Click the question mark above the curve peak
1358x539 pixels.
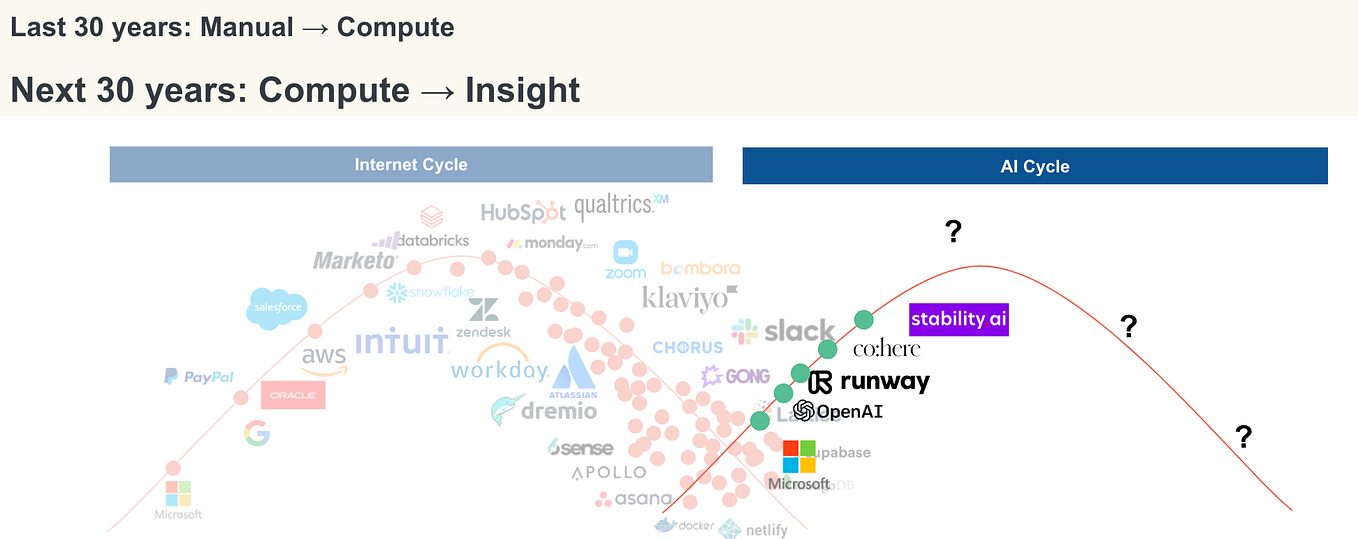click(953, 233)
